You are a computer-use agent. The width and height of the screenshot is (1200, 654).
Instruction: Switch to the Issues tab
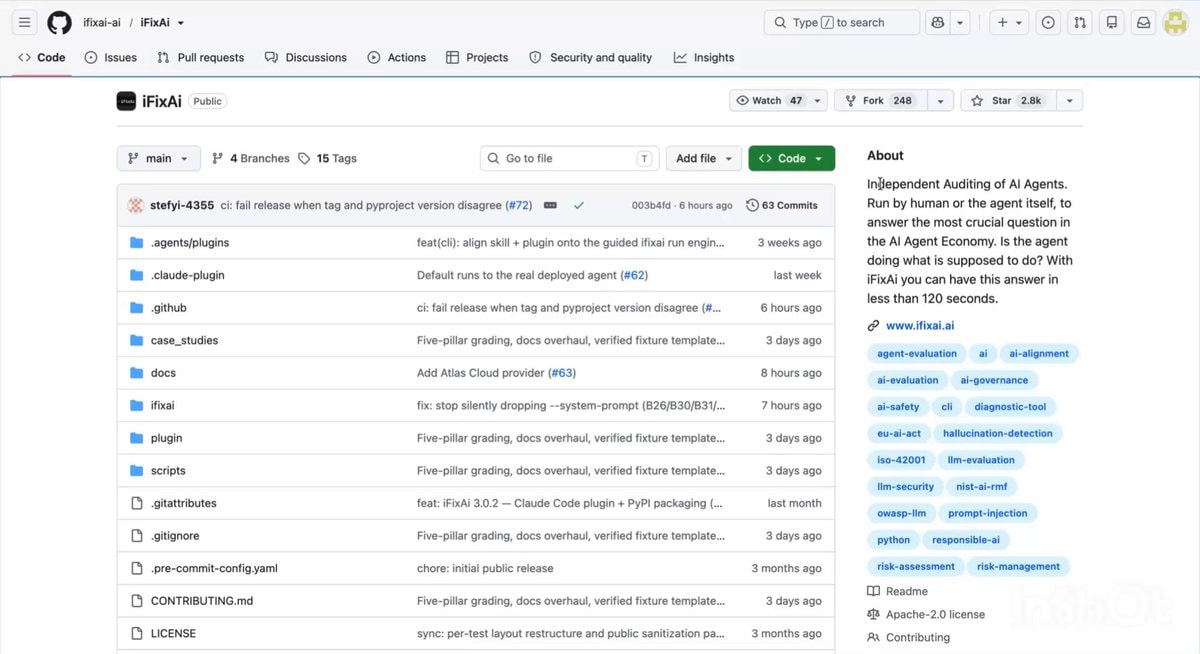[111, 58]
